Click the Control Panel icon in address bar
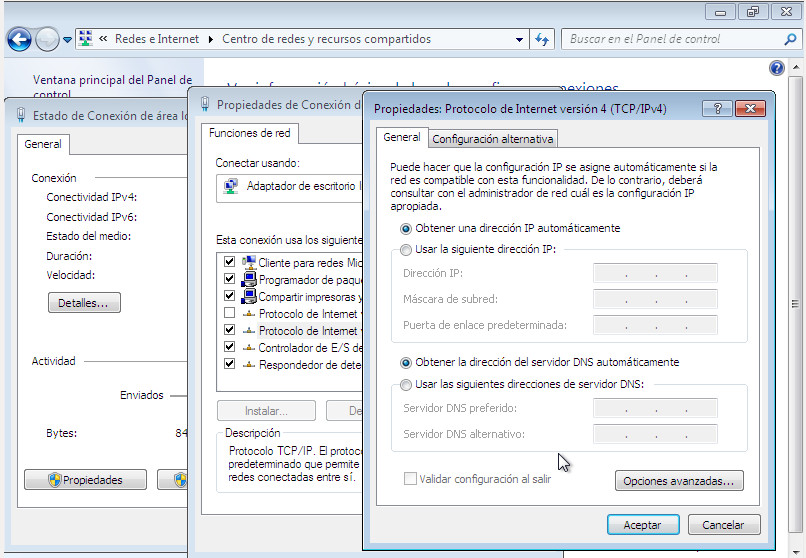The height and width of the screenshot is (558, 806). (87, 40)
